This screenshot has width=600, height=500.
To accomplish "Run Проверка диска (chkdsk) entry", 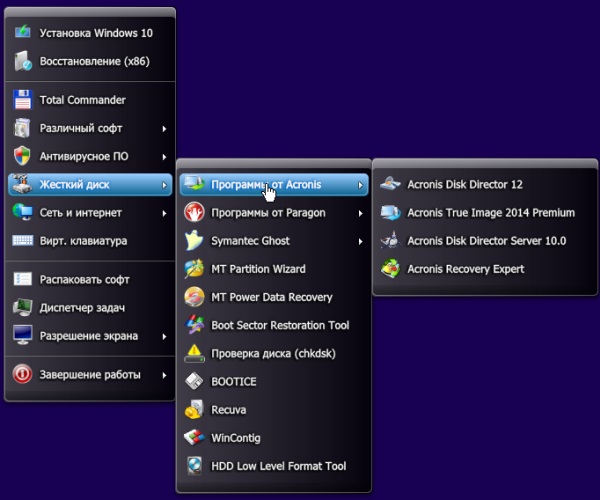I will coord(274,353).
